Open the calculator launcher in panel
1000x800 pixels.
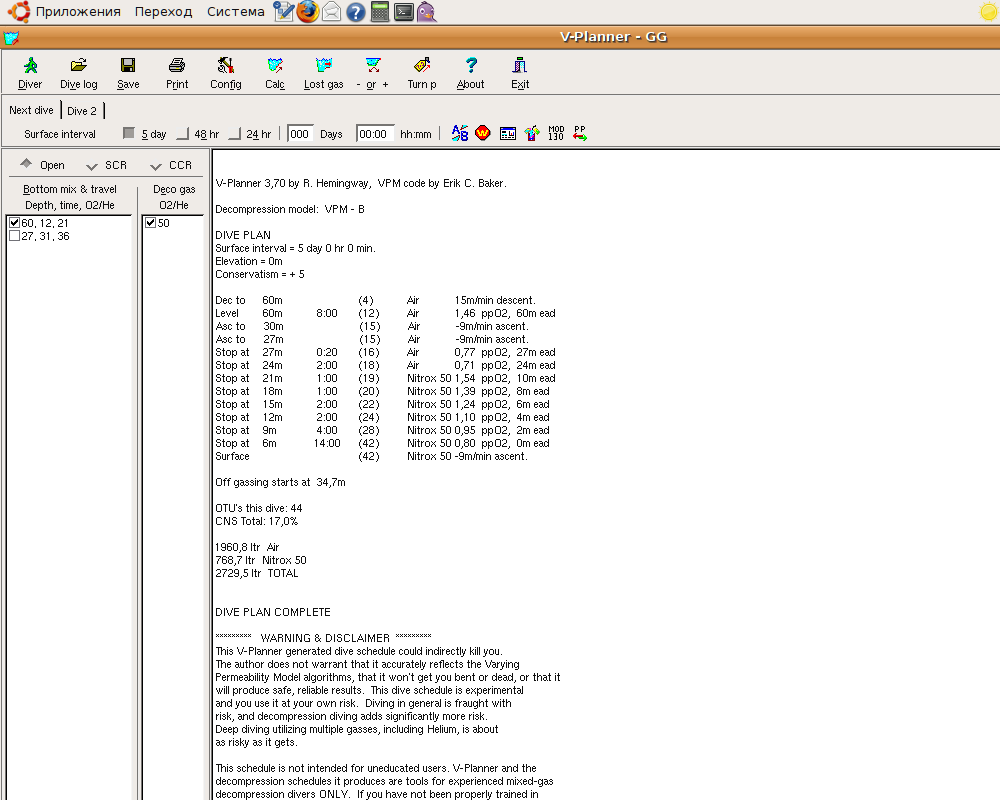tap(380, 11)
